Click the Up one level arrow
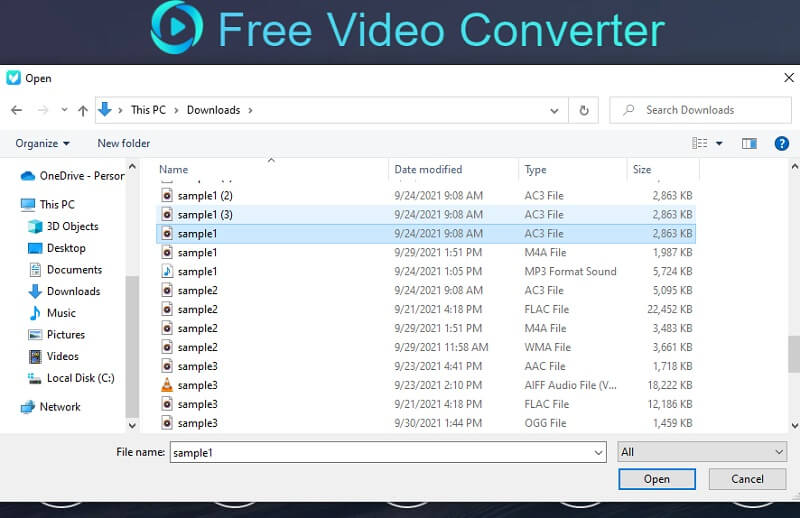This screenshot has height=518, width=800. 83,110
